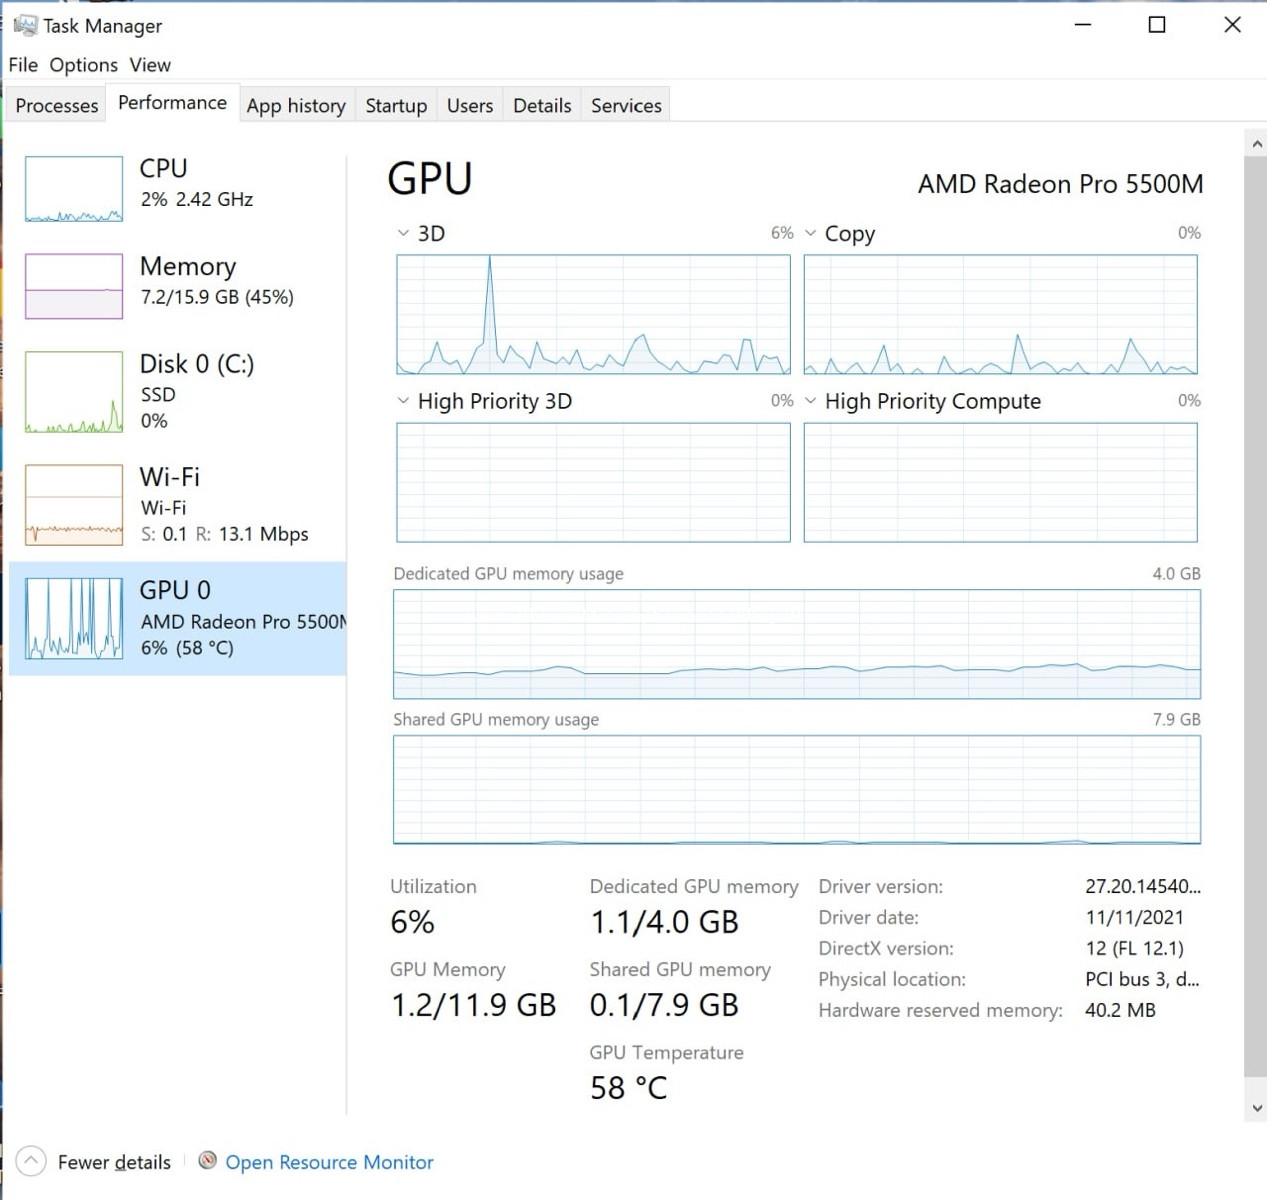Click the Shared GPU memory usage graph
1267x1200 pixels.
click(x=797, y=790)
